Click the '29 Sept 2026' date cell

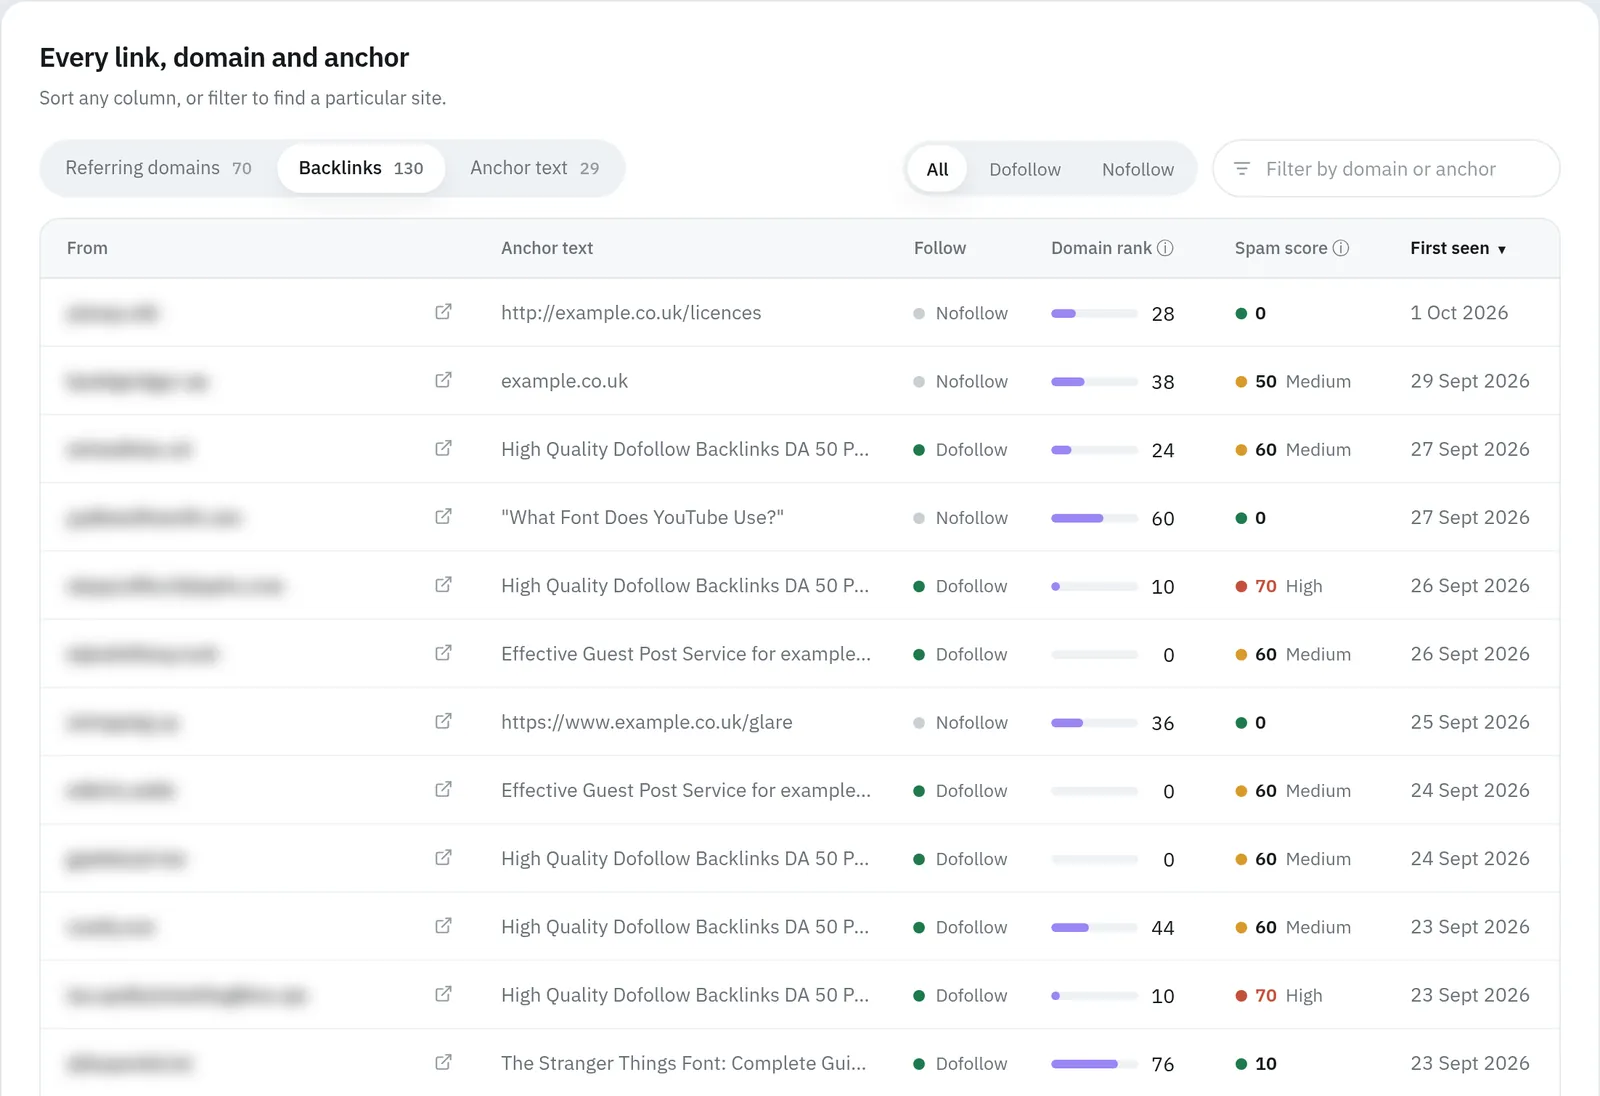point(1470,381)
